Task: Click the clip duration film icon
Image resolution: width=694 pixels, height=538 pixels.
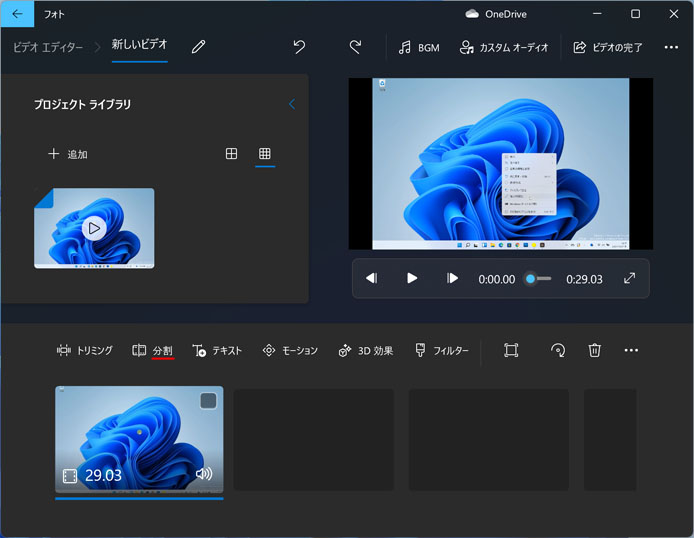Action: point(70,476)
